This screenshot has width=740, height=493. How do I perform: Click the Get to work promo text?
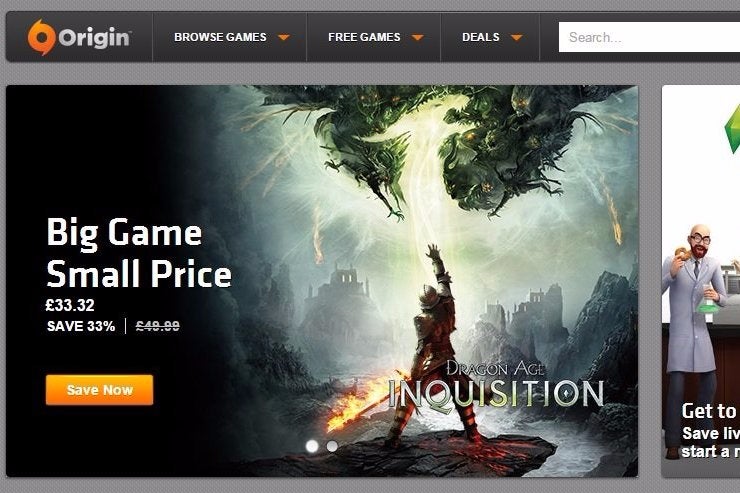[x=710, y=411]
